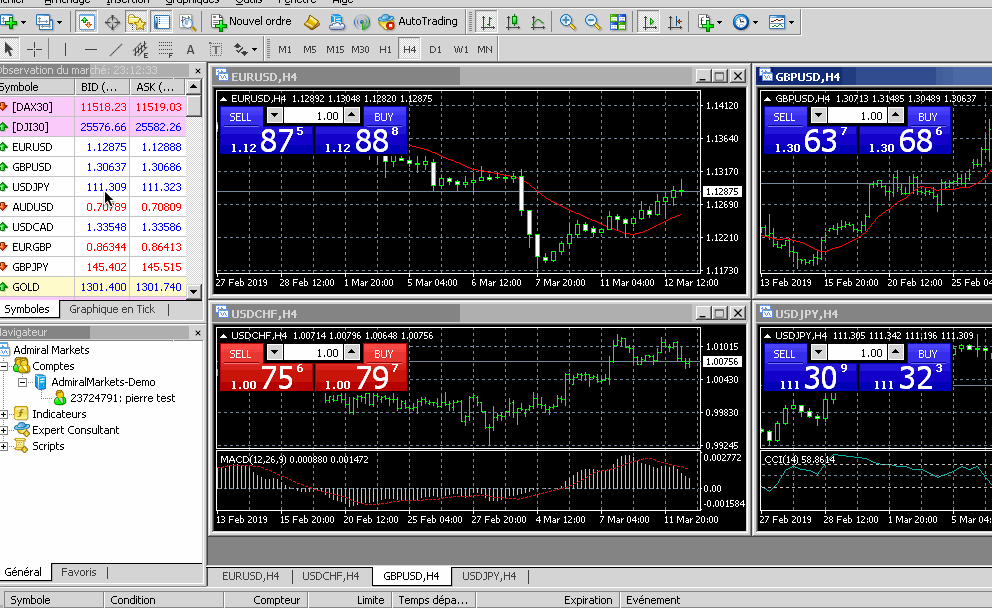The image size is (992, 608).
Task: Open the EURUSD volume dropdown arrow
Action: pyautogui.click(x=274, y=116)
